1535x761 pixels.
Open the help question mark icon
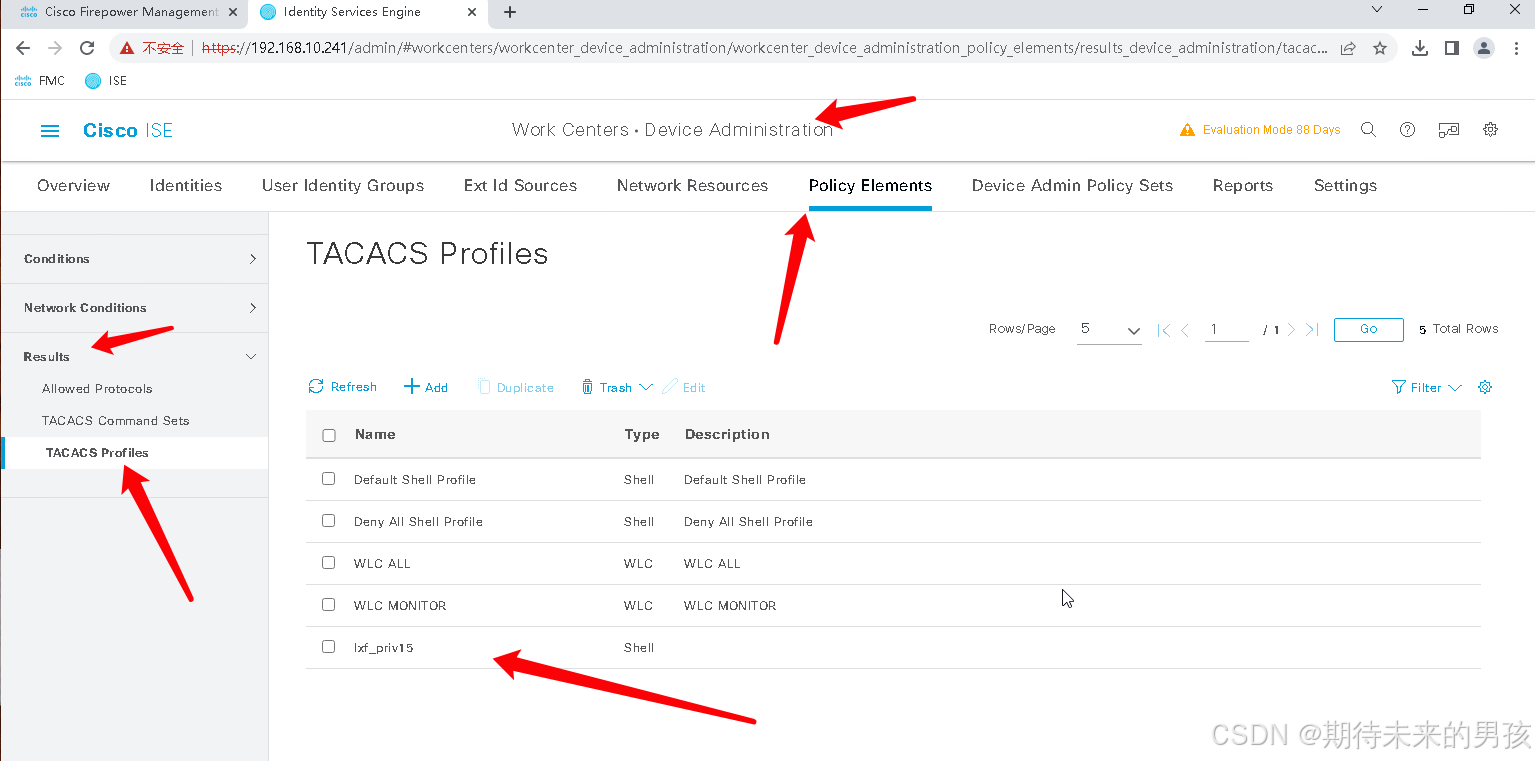click(x=1408, y=130)
